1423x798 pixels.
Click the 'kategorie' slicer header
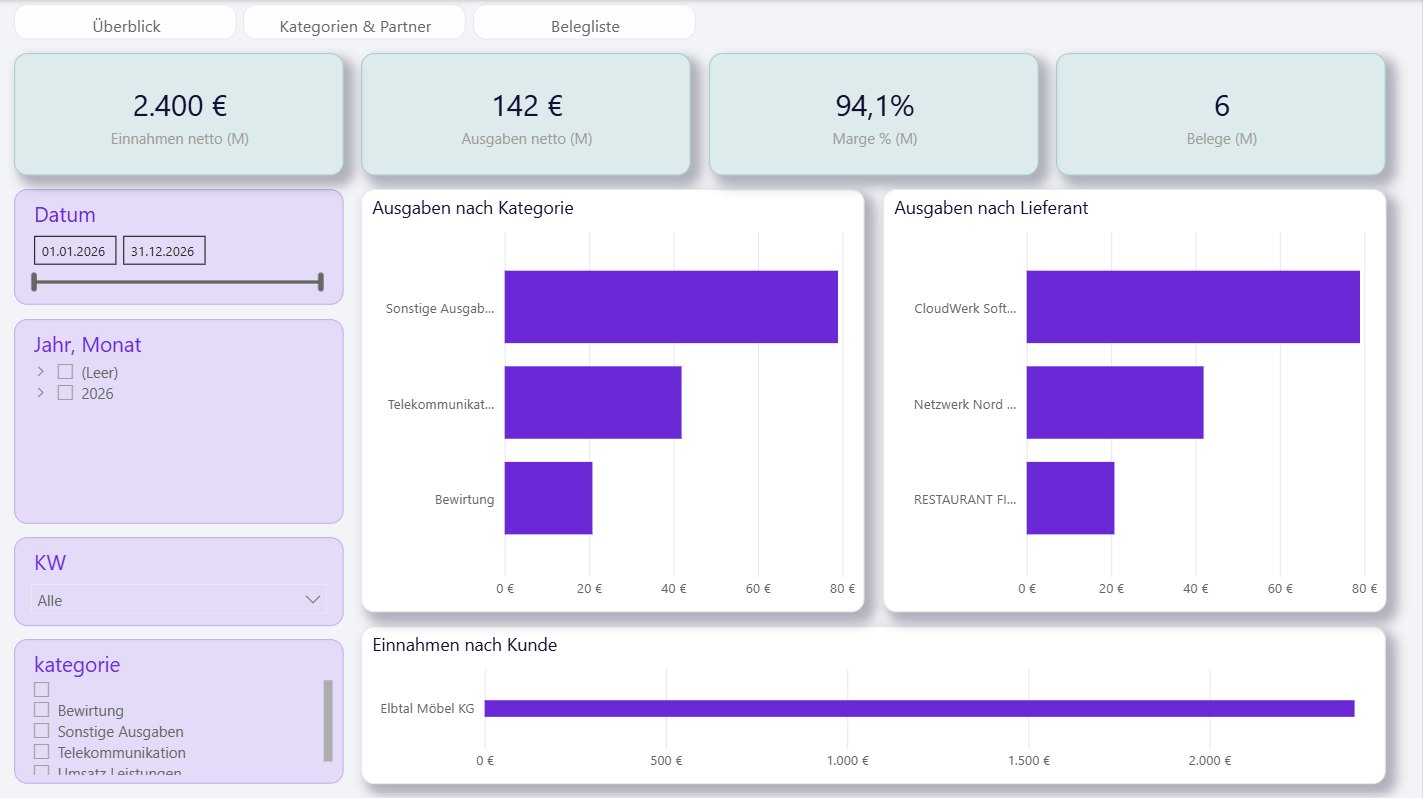(77, 665)
